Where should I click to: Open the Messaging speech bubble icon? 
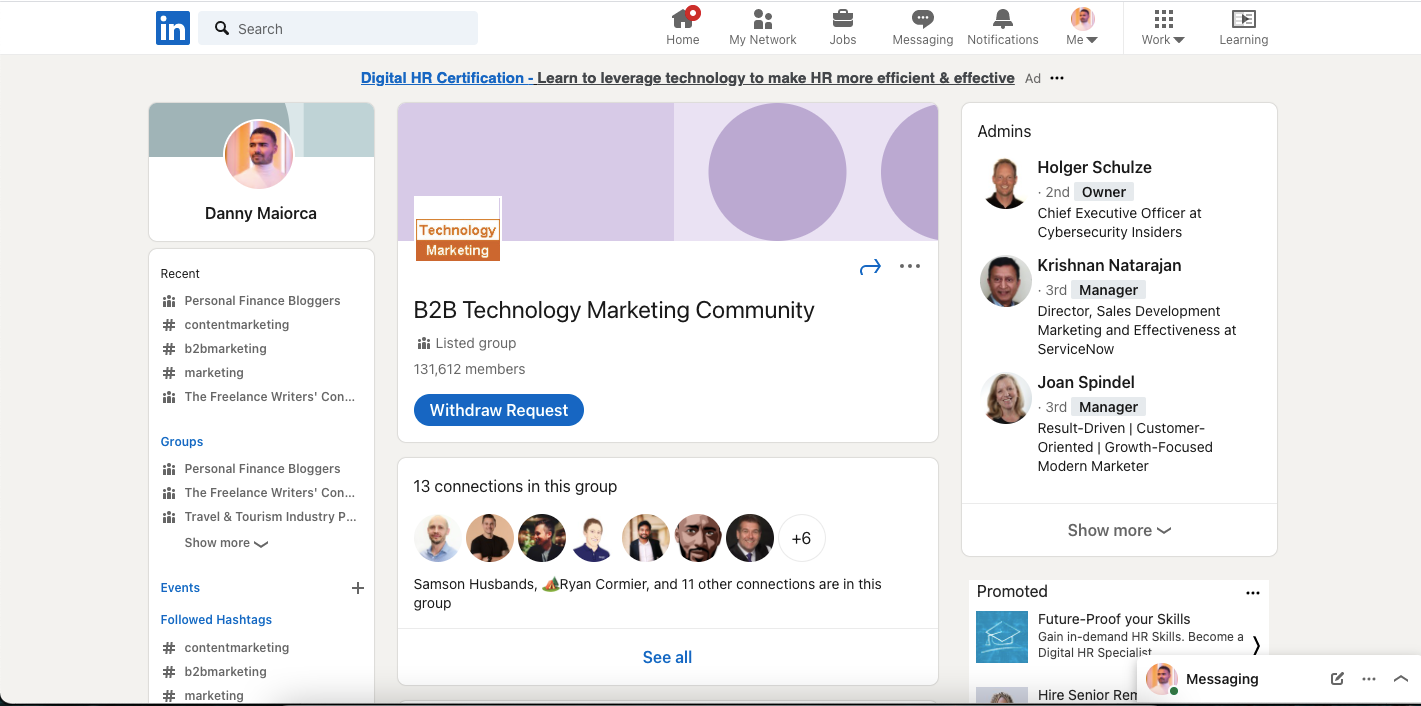922,19
